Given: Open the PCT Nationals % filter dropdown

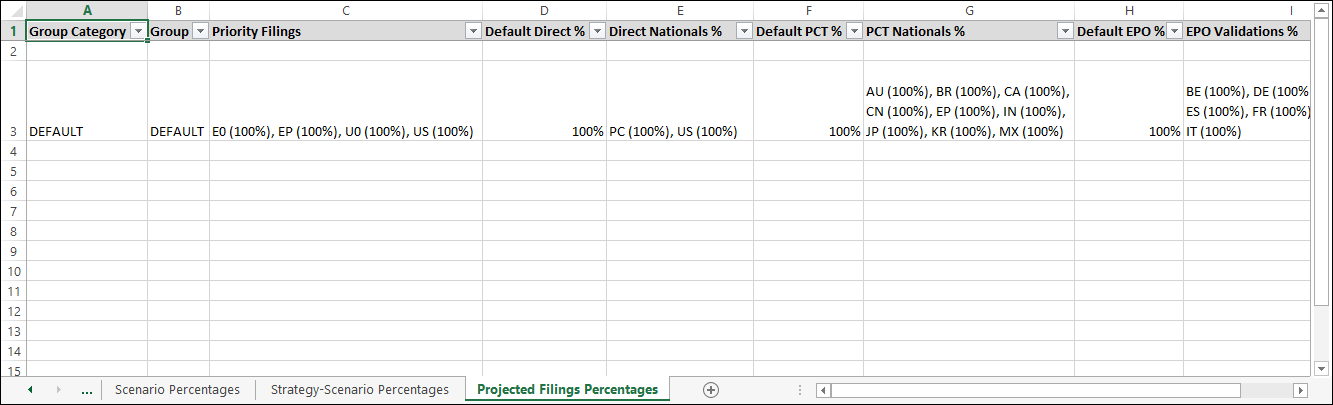Looking at the screenshot, I should 1064,32.
